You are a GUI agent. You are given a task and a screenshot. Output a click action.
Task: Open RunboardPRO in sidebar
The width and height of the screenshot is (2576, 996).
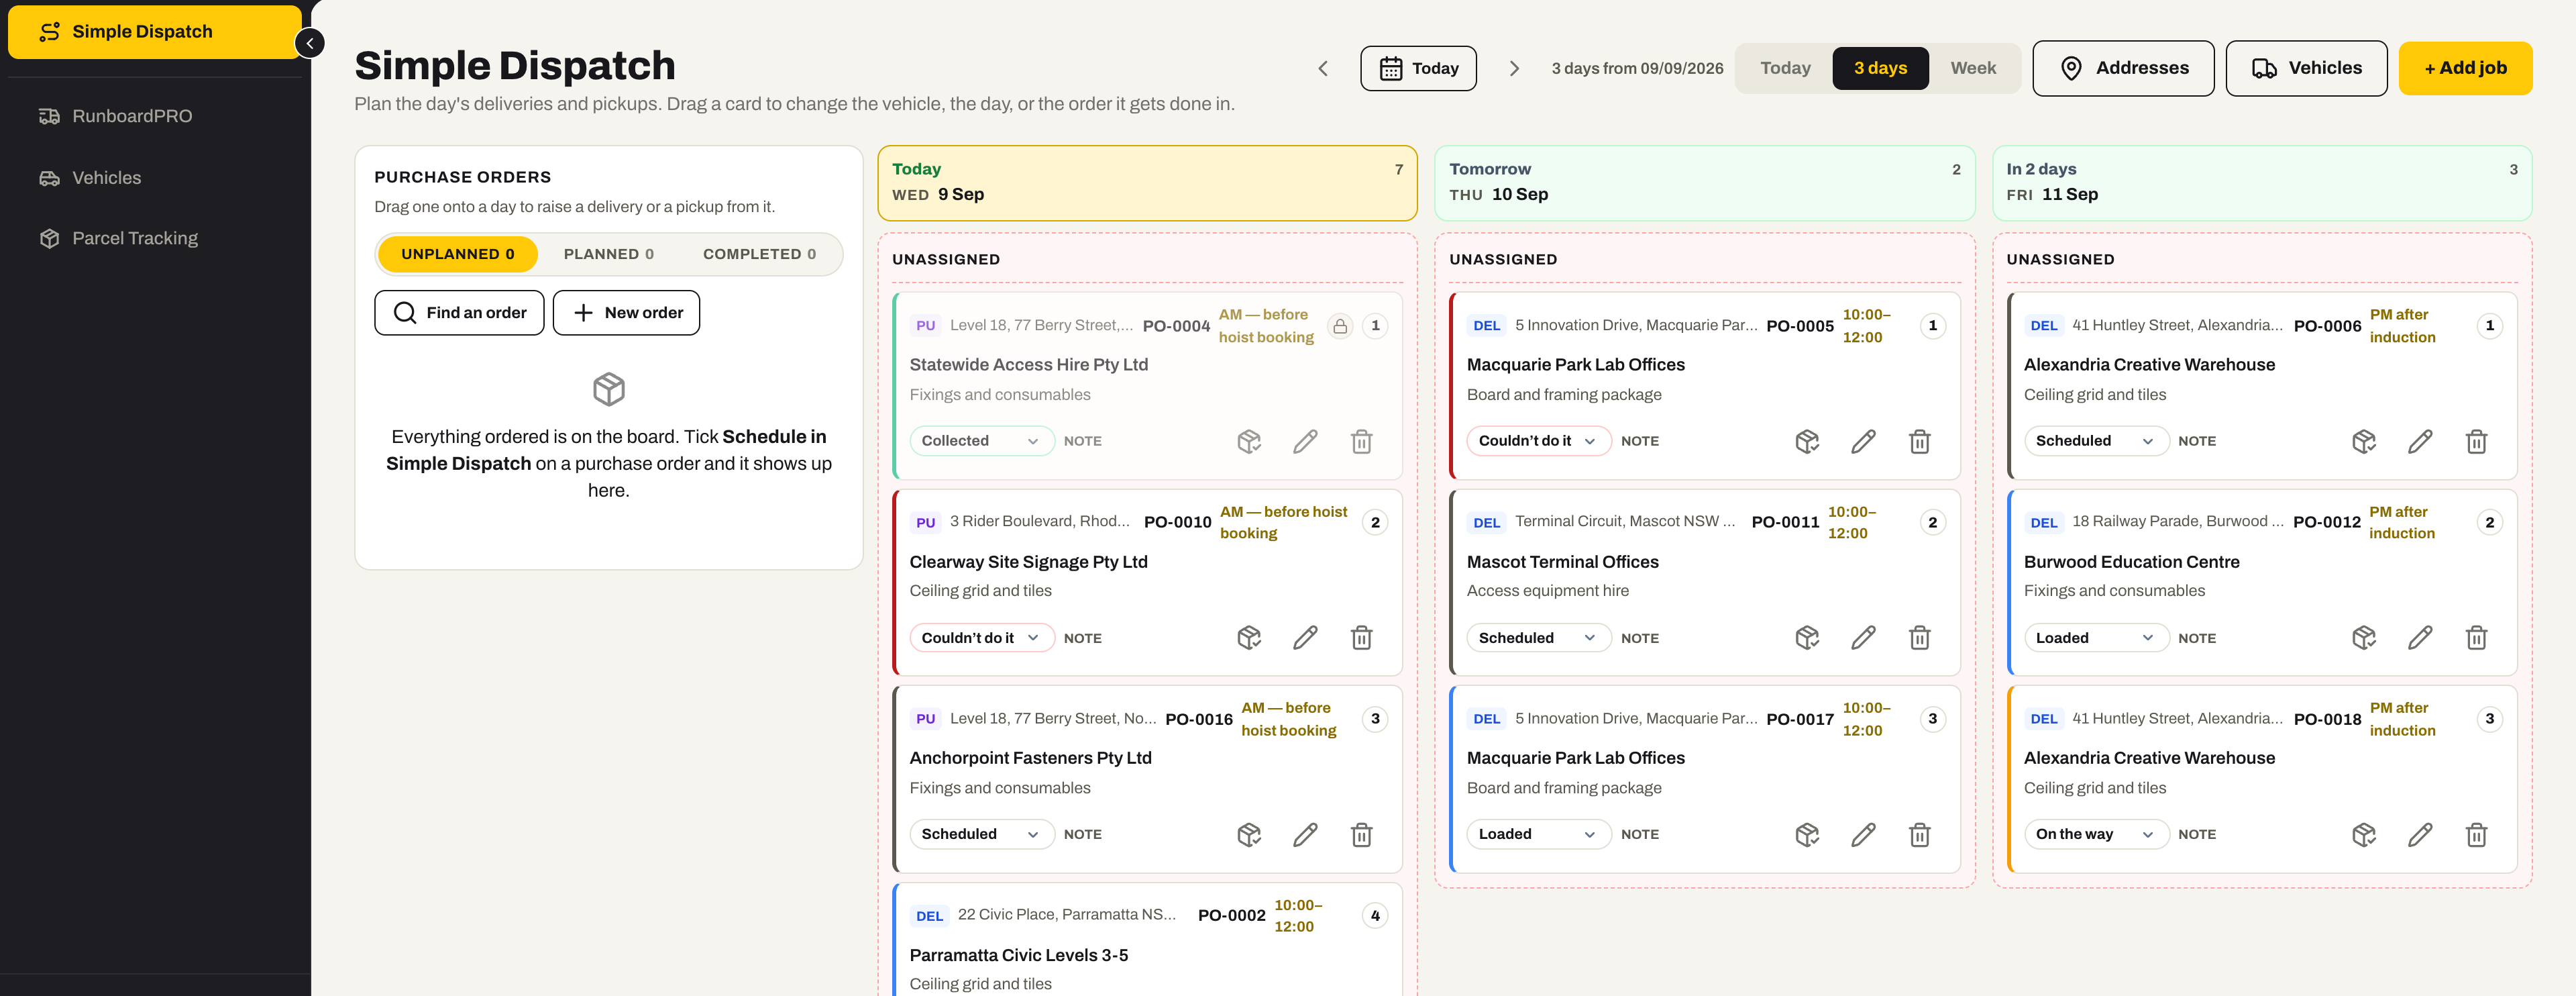155,116
